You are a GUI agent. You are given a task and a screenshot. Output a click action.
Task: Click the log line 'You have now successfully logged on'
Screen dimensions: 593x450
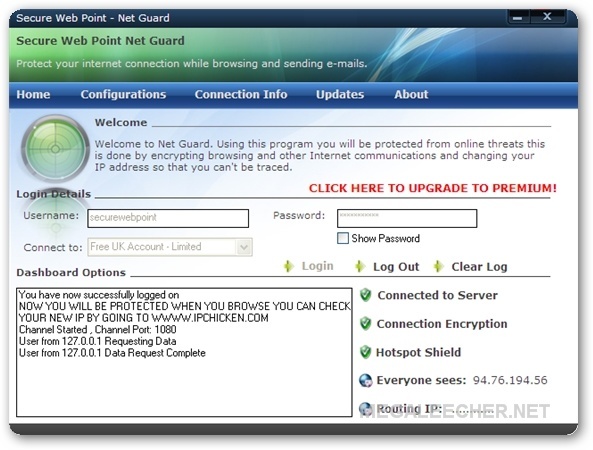(99, 295)
